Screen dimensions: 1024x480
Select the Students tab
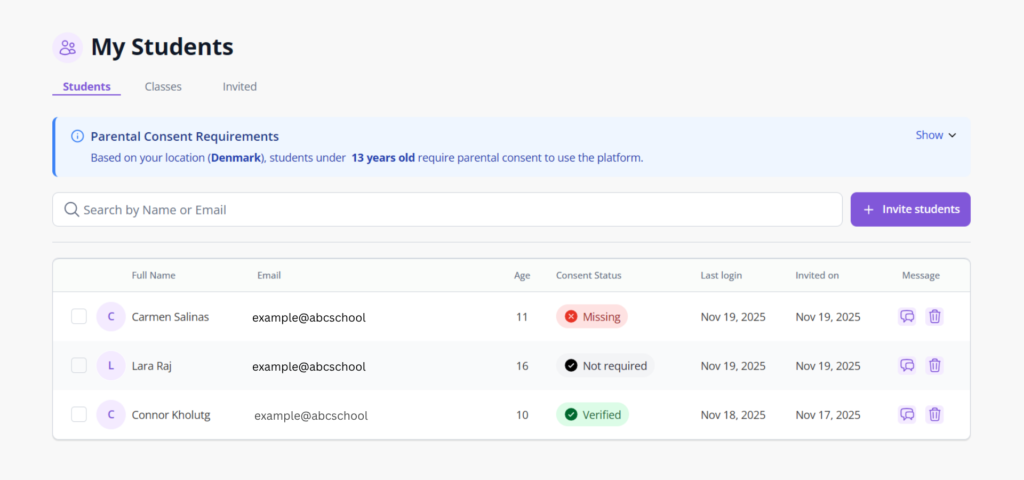click(x=87, y=87)
